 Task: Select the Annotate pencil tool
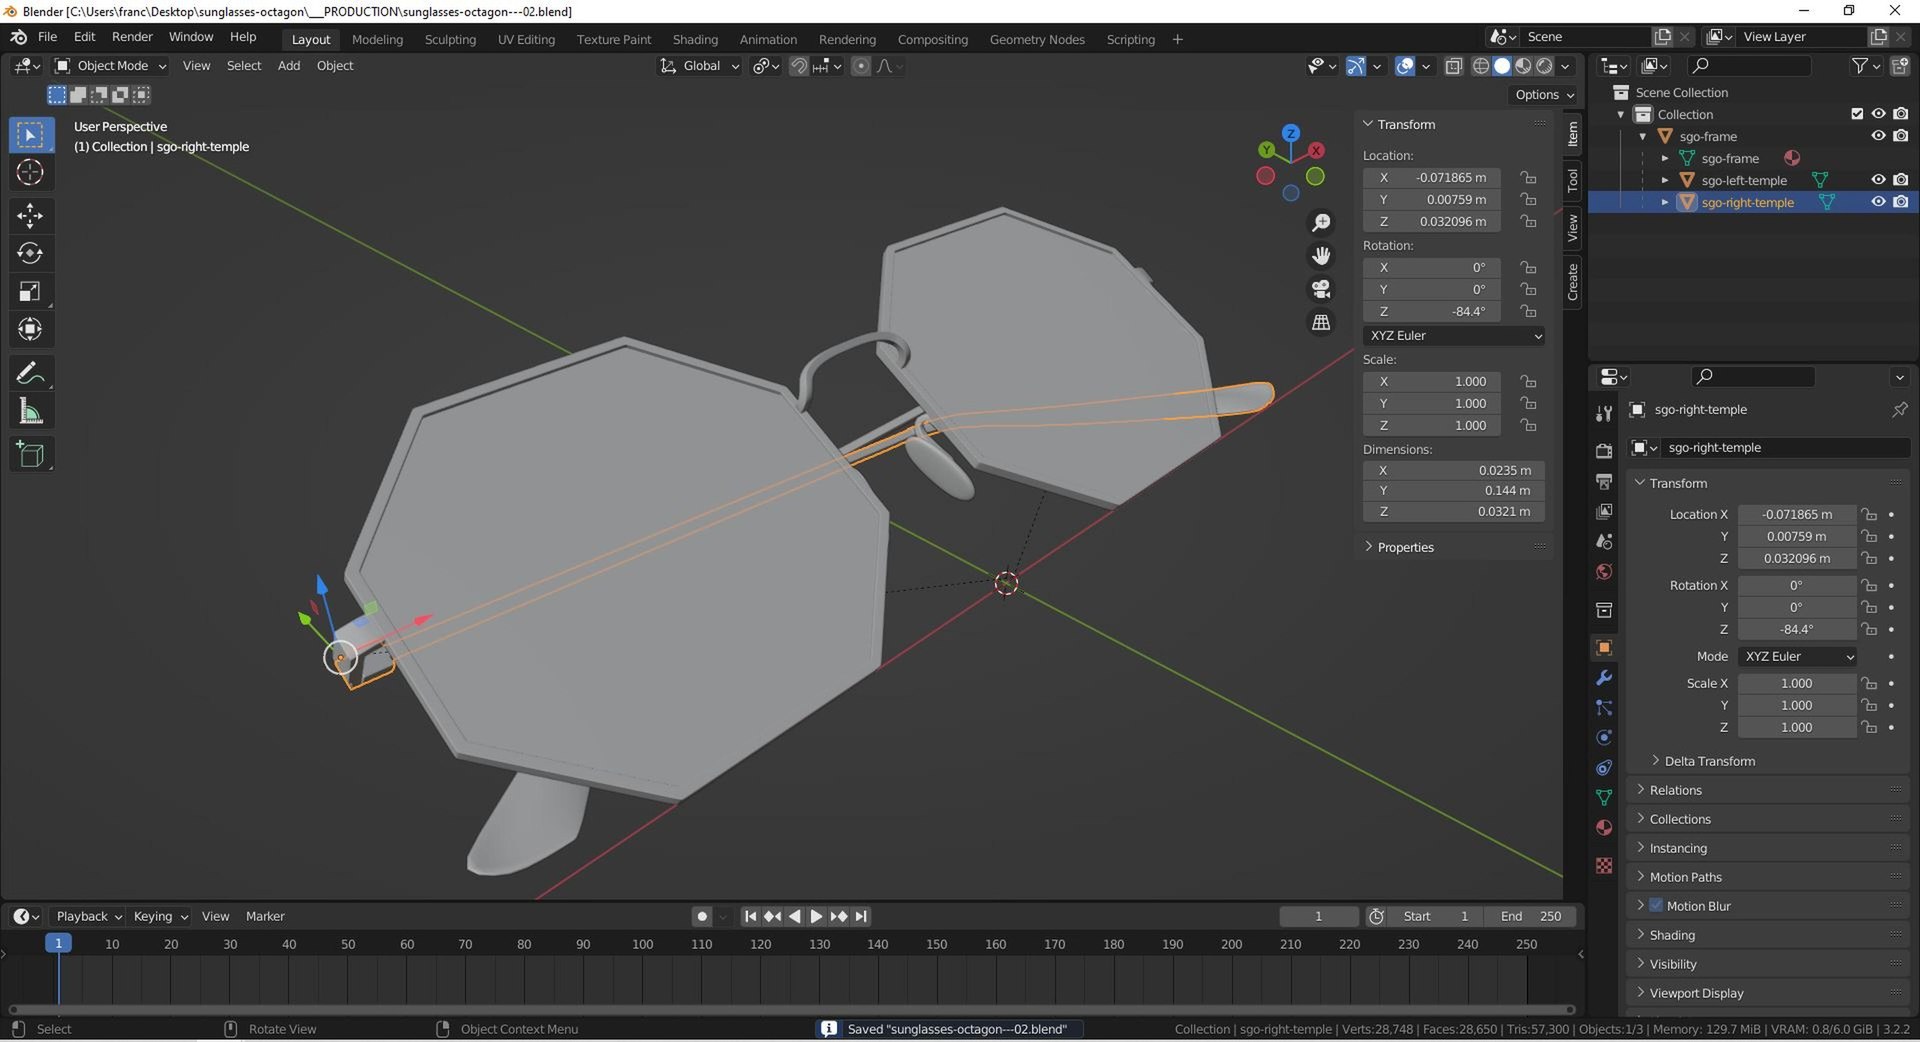[x=30, y=373]
